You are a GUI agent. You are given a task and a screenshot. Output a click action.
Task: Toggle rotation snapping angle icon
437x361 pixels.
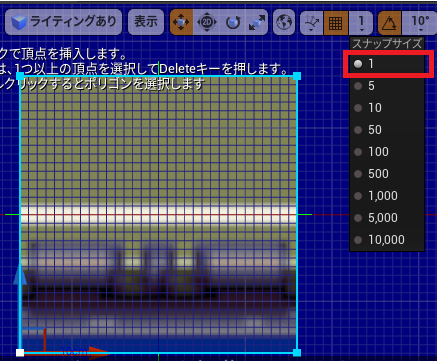(x=390, y=22)
